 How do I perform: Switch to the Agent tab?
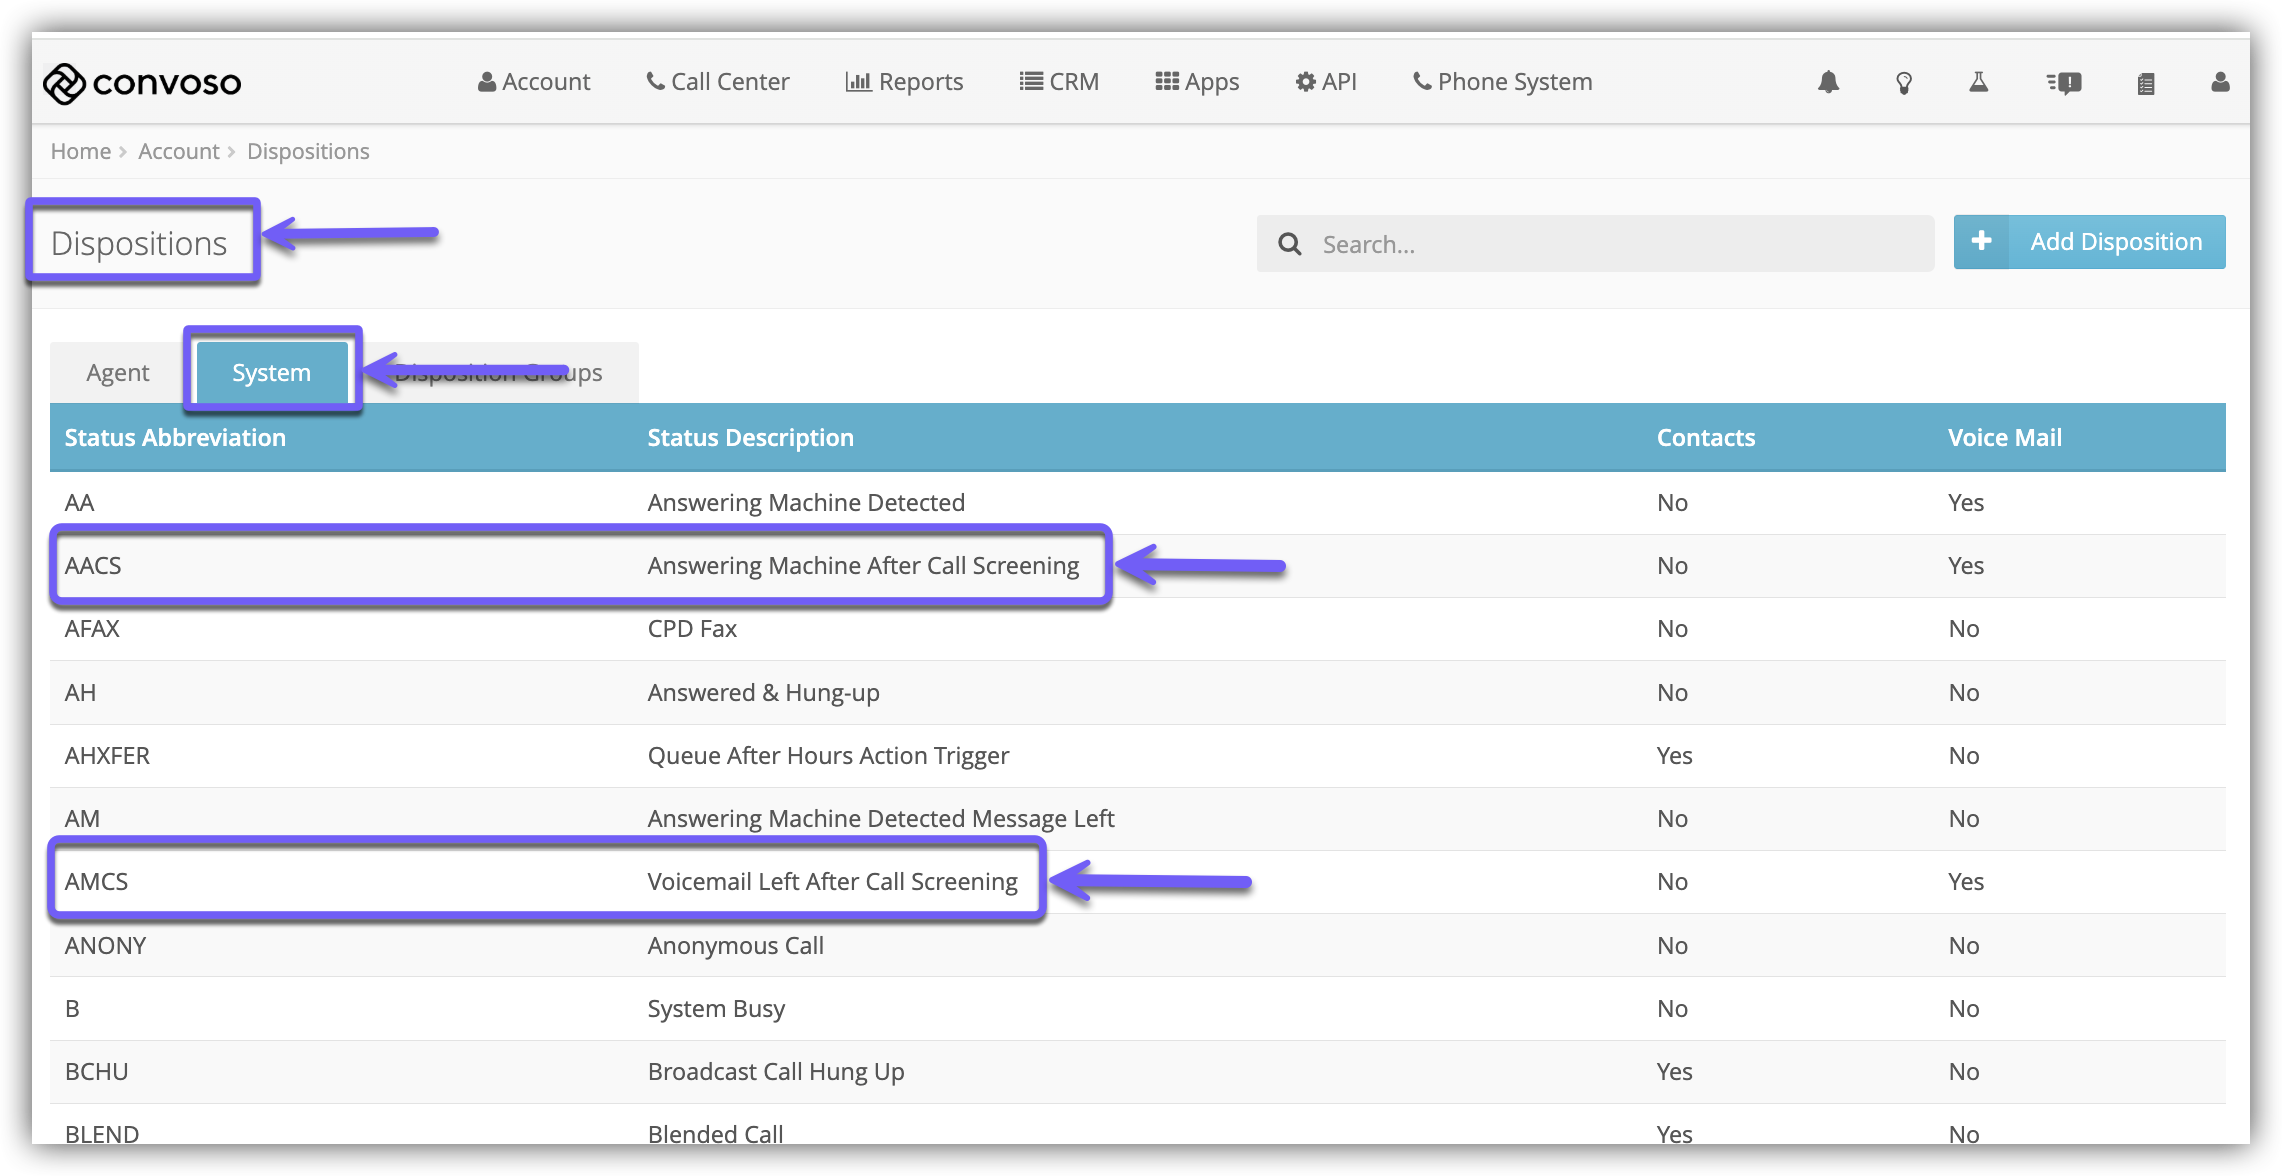pos(117,373)
